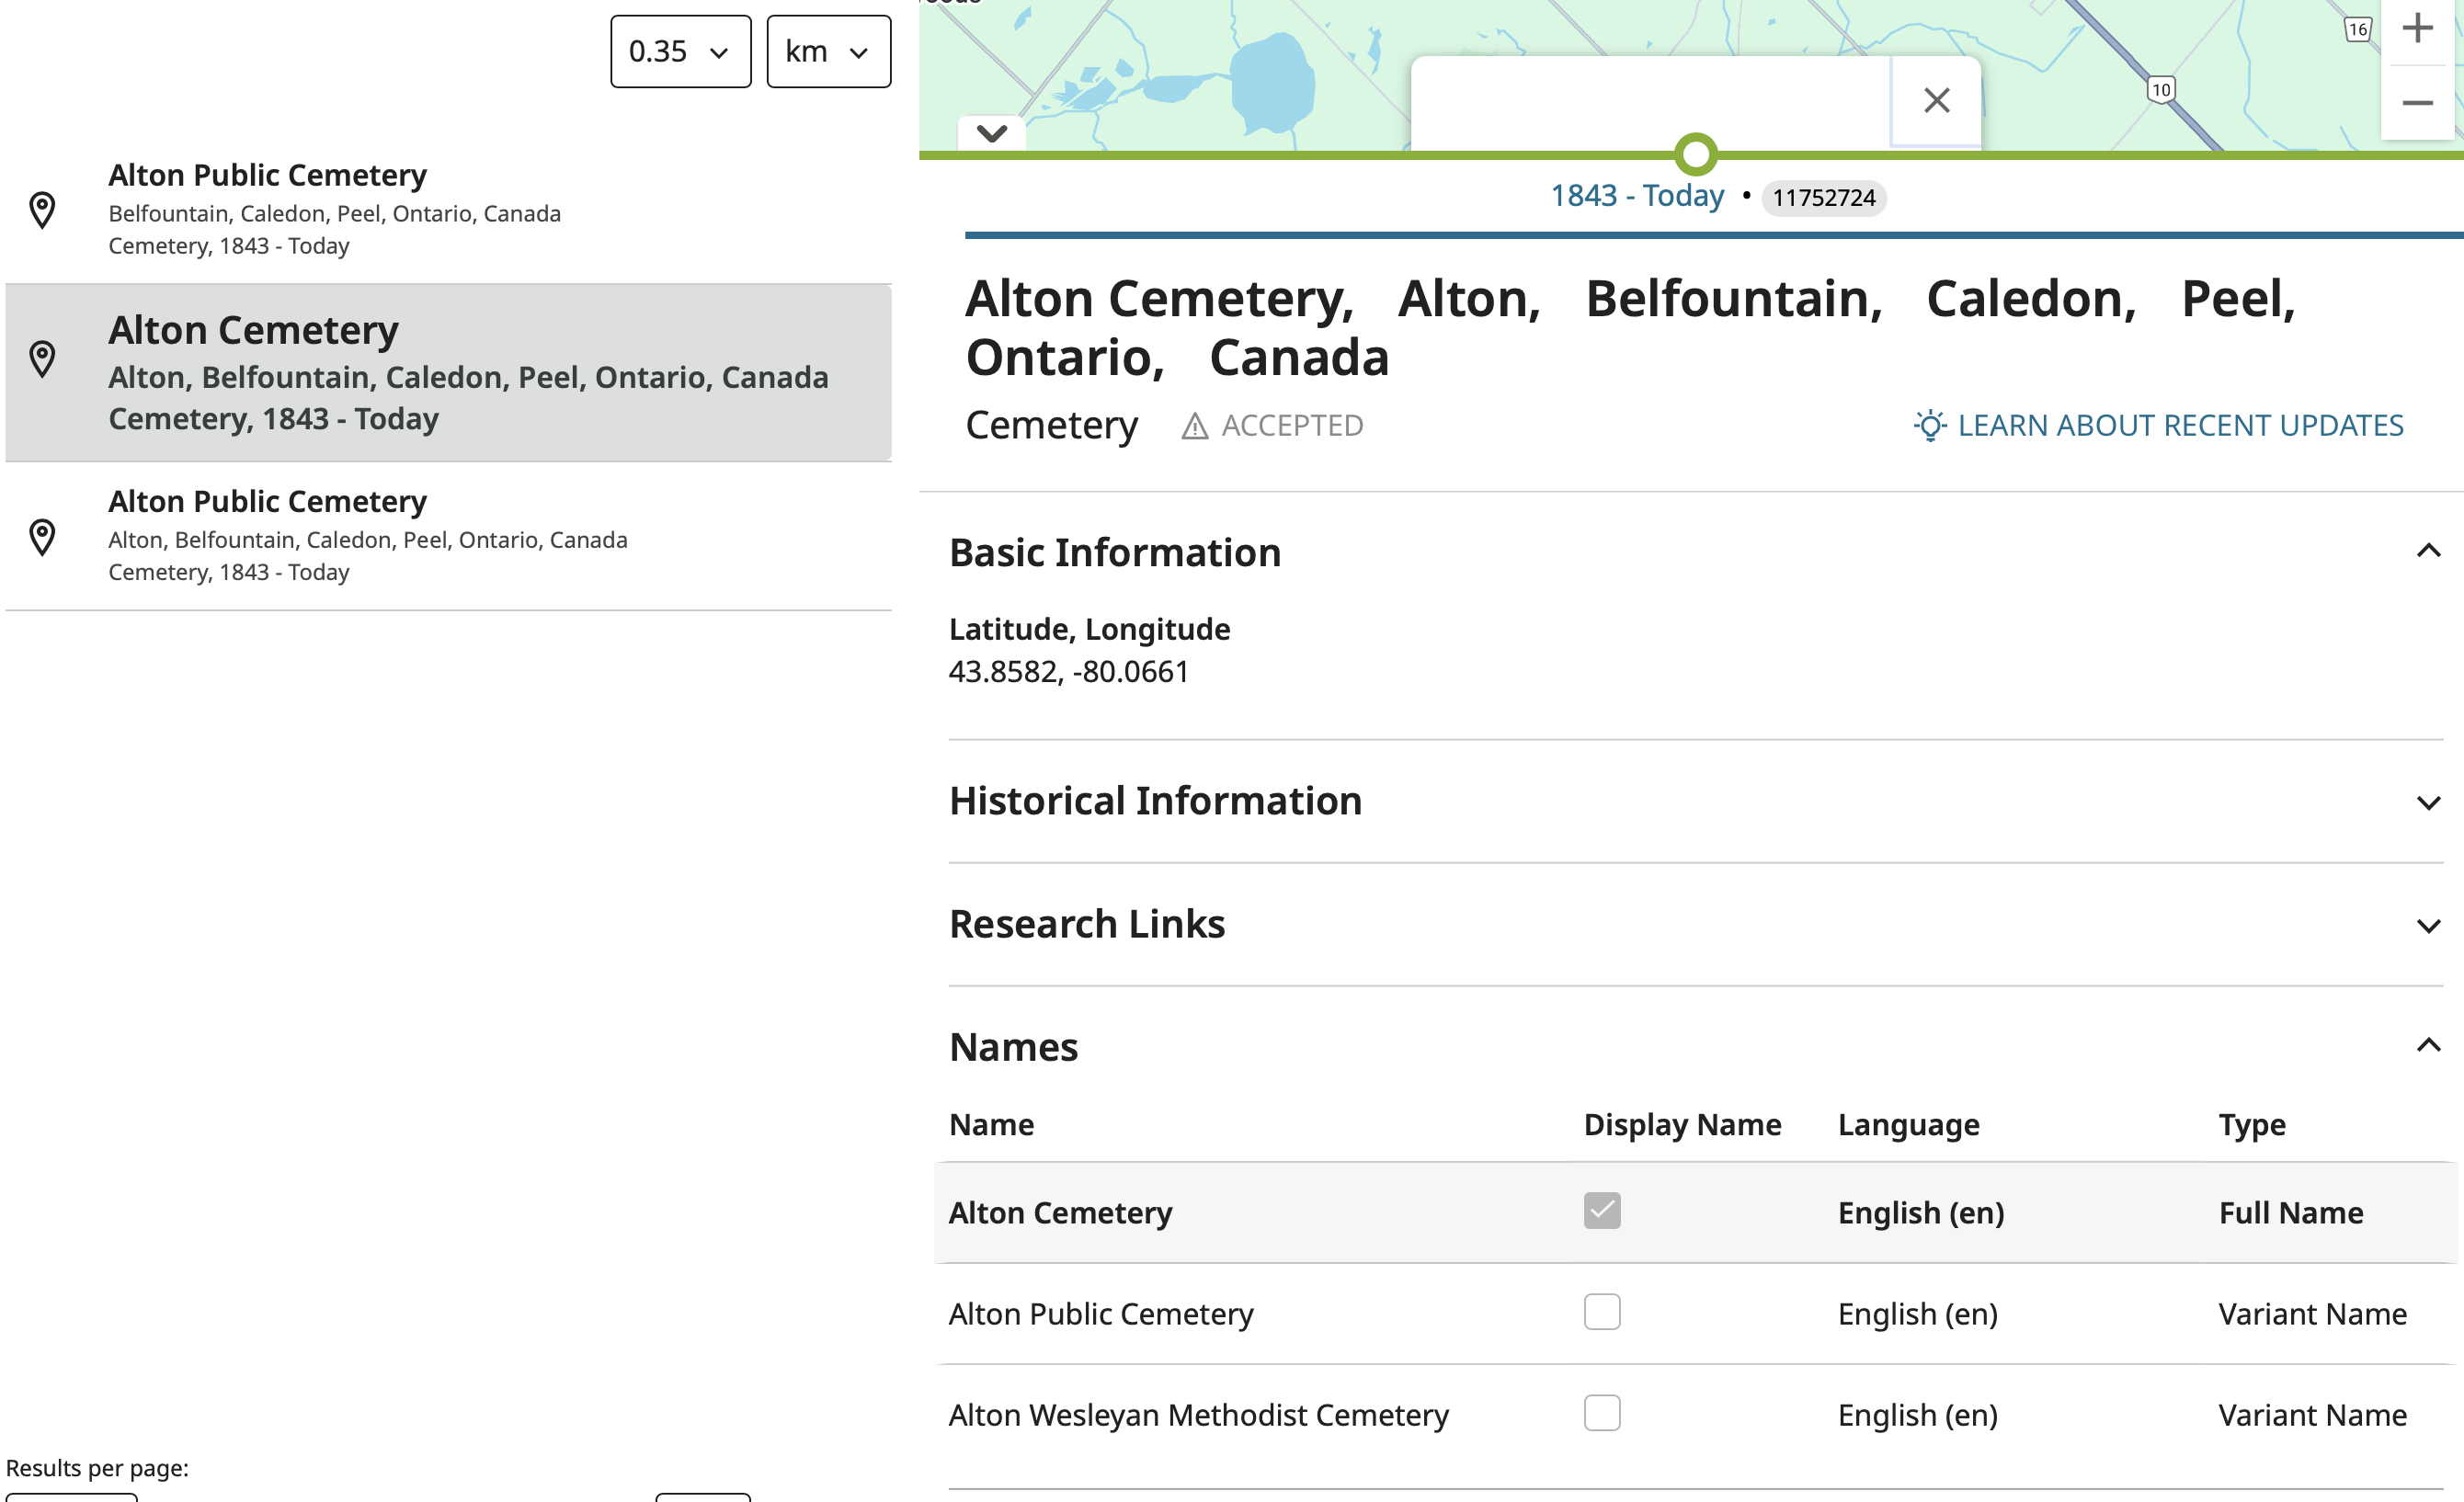Expand the Research Links section
The image size is (2464, 1502).
coord(2427,926)
